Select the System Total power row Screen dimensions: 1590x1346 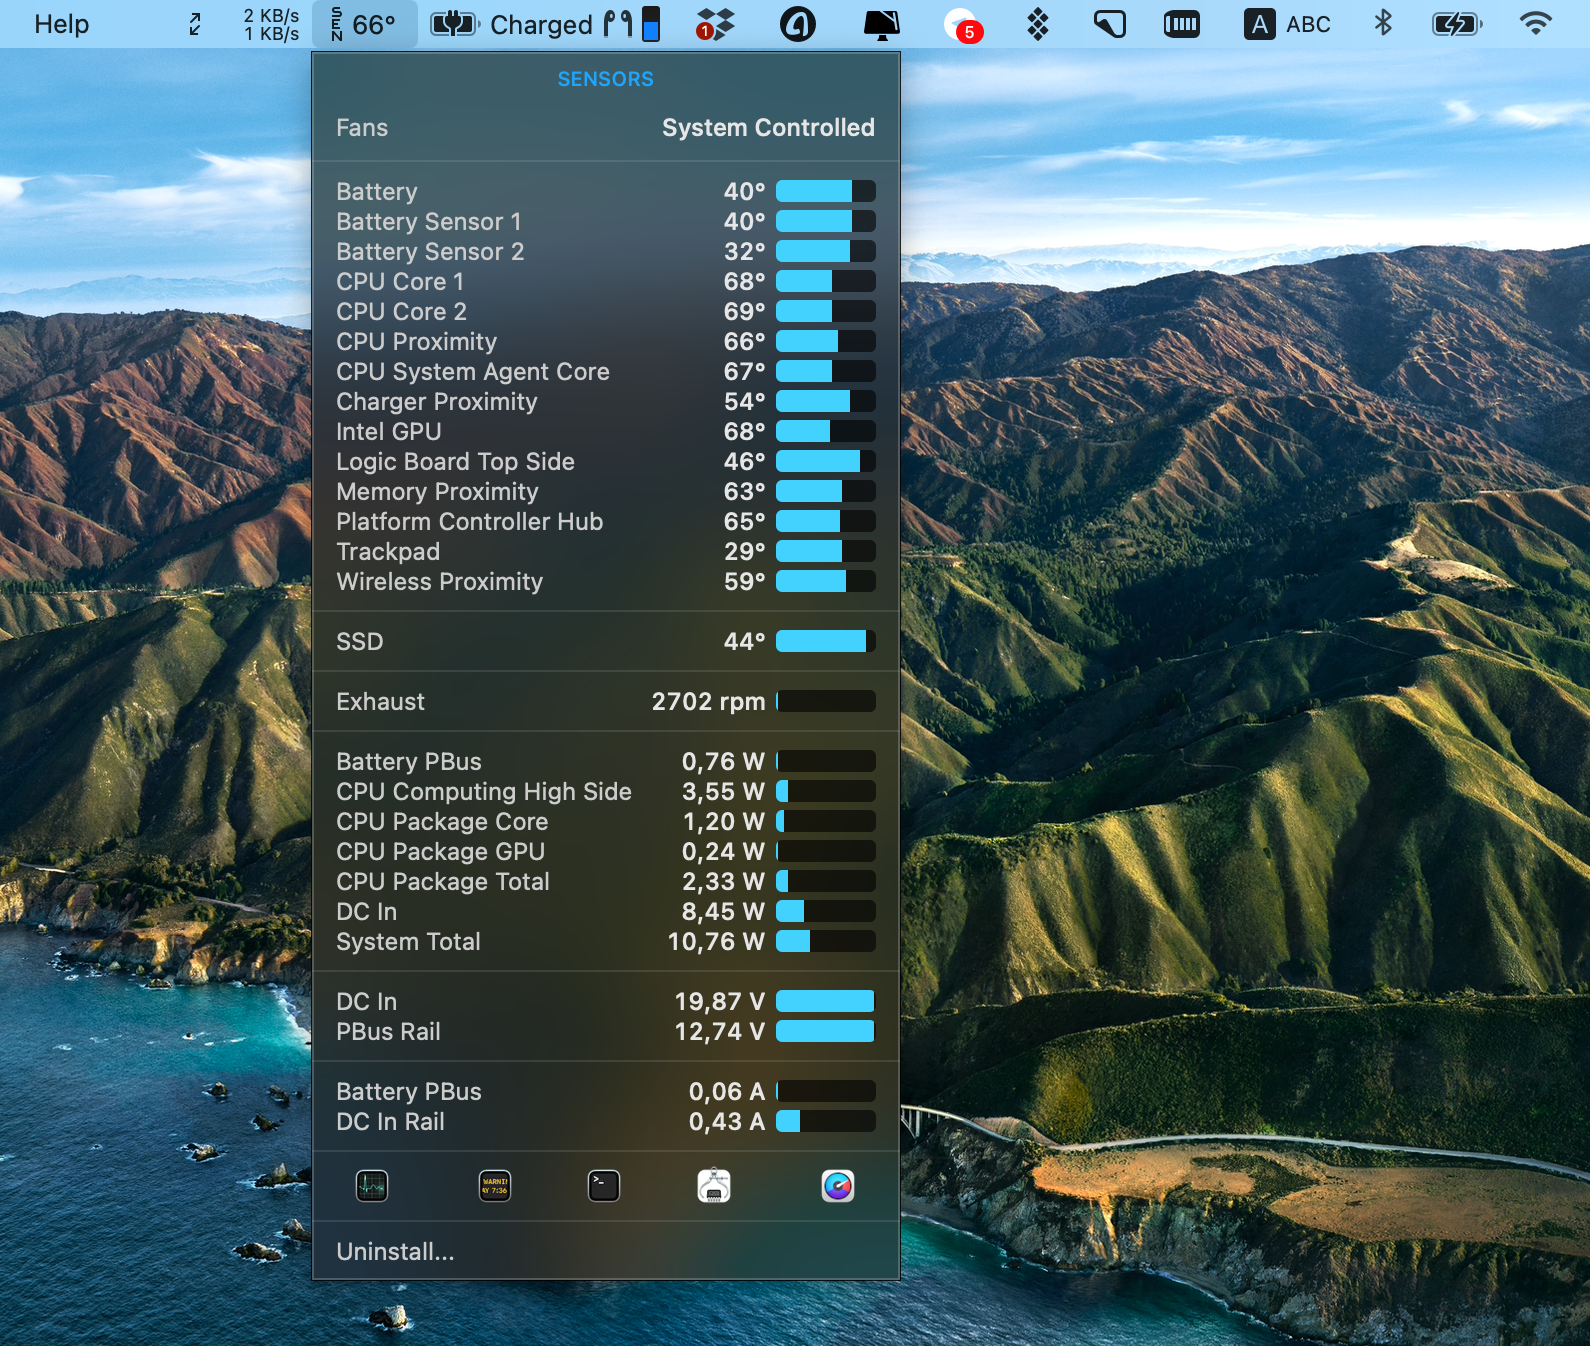tap(606, 941)
